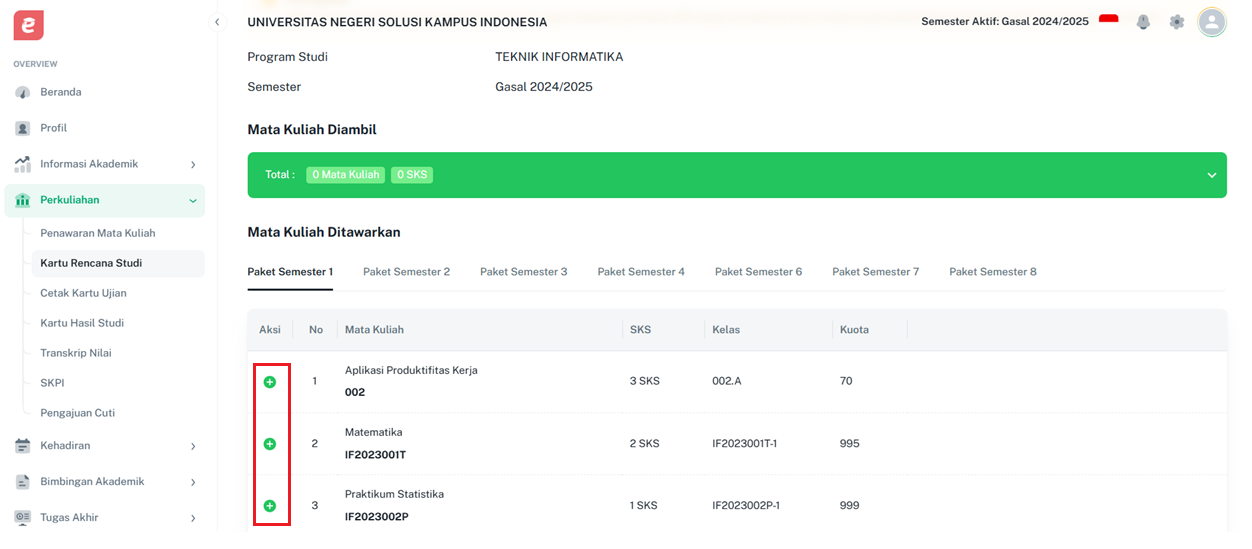Open the SKPI page
1252x549 pixels.
point(52,383)
